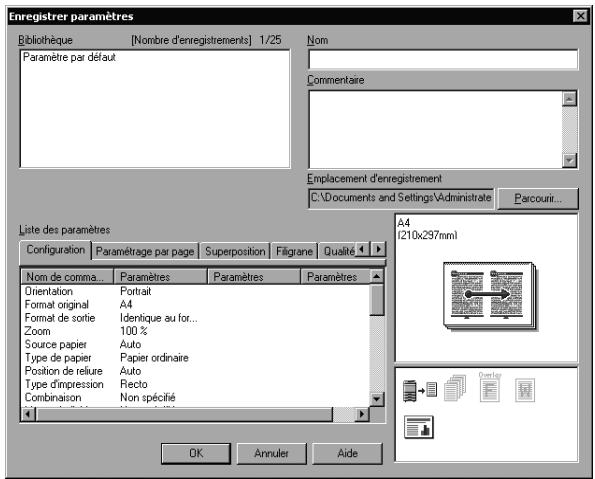Image resolution: width=595 pixels, height=479 pixels.
Task: Click the Identique au for... value
Action: click(159, 318)
